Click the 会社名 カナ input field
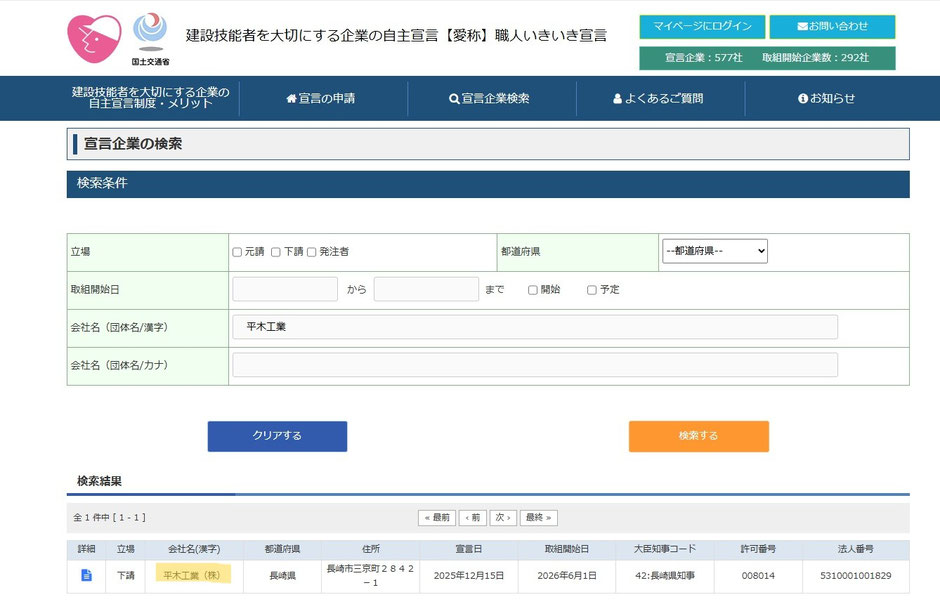This screenshot has height=616, width=940. pos(535,365)
